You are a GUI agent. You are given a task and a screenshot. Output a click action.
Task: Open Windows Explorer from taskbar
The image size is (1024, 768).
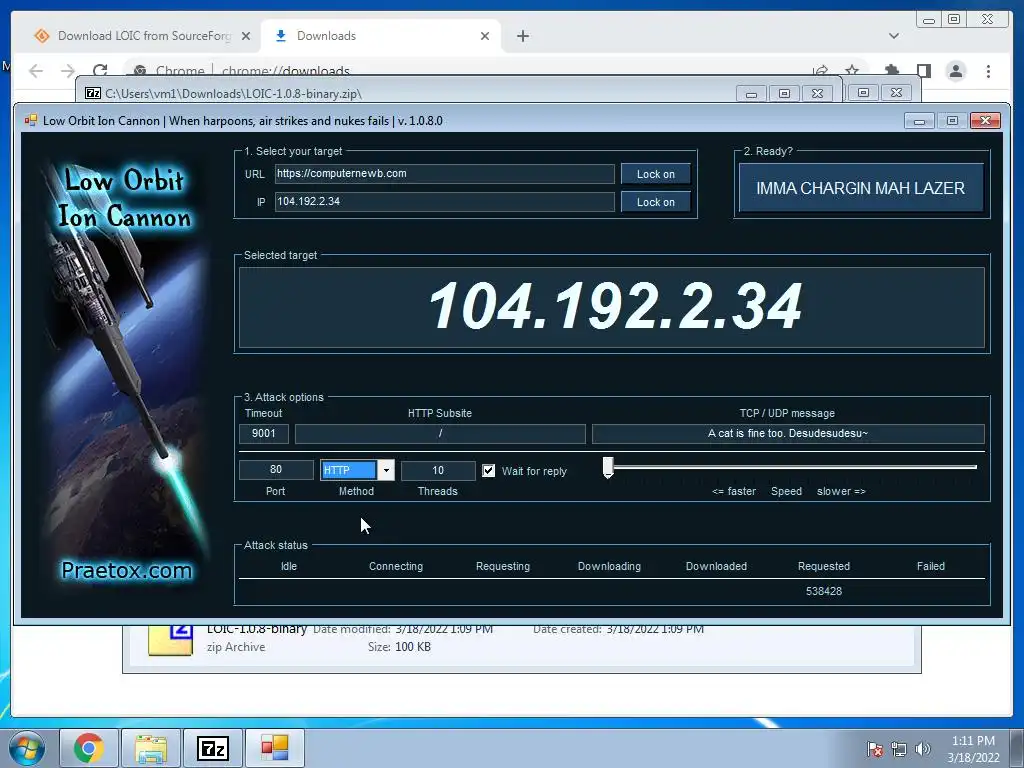[x=151, y=748]
